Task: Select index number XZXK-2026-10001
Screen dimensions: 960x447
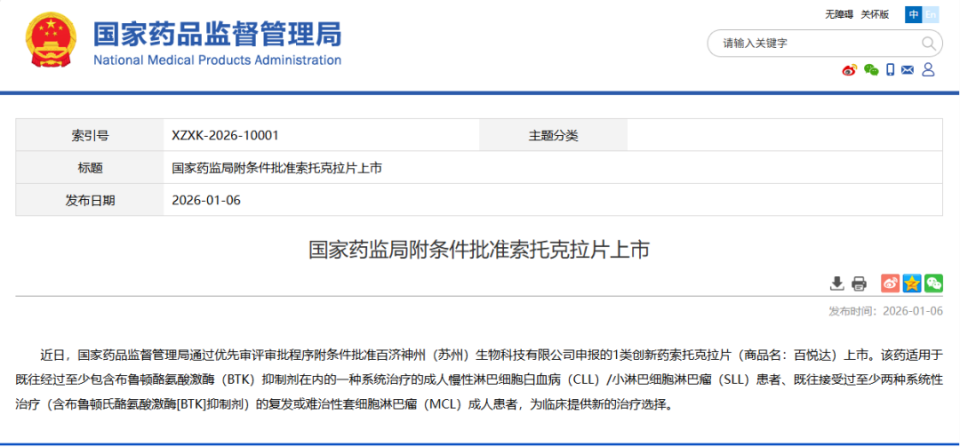Action: (225, 135)
